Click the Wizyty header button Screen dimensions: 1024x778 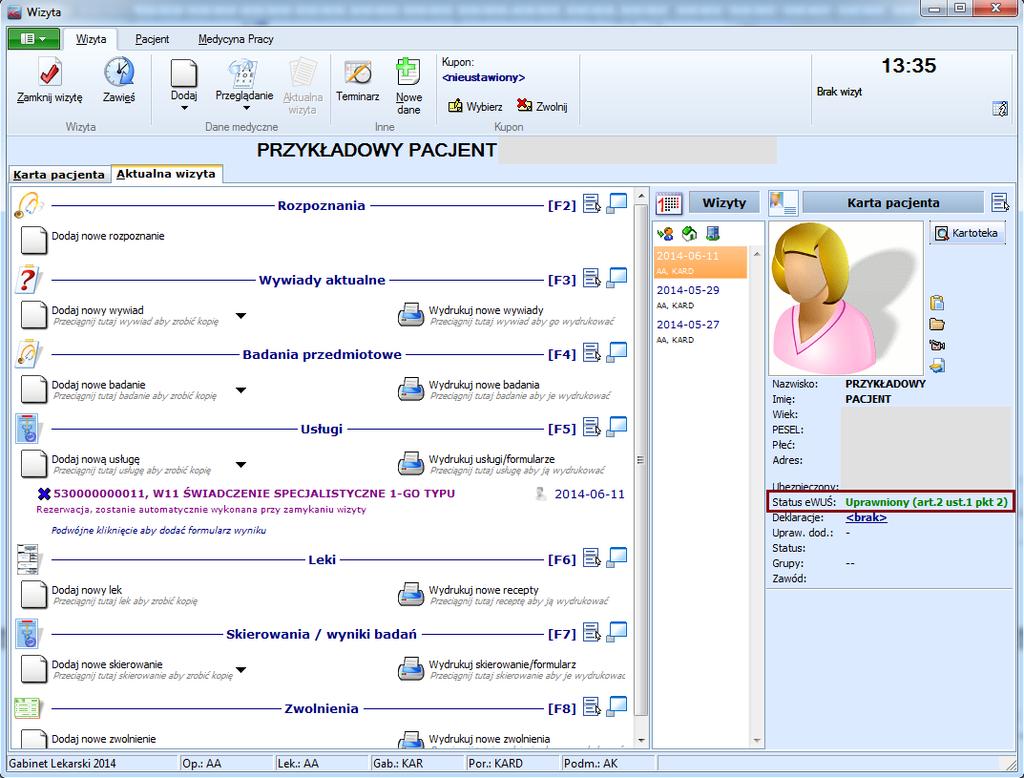[724, 203]
